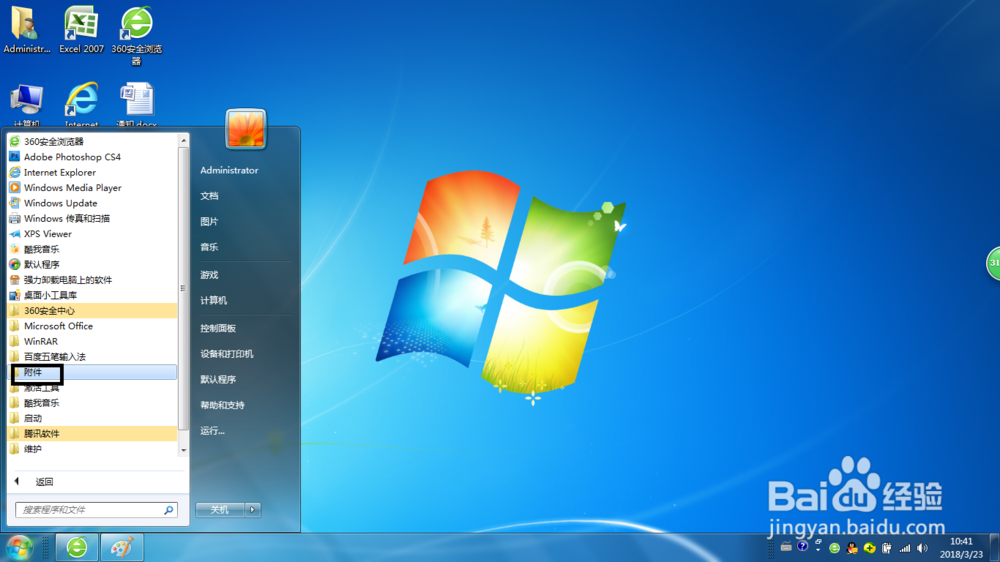The width and height of the screenshot is (1000, 562).
Task: Click the 360 安全卫士 tray icon
Action: pos(869,548)
